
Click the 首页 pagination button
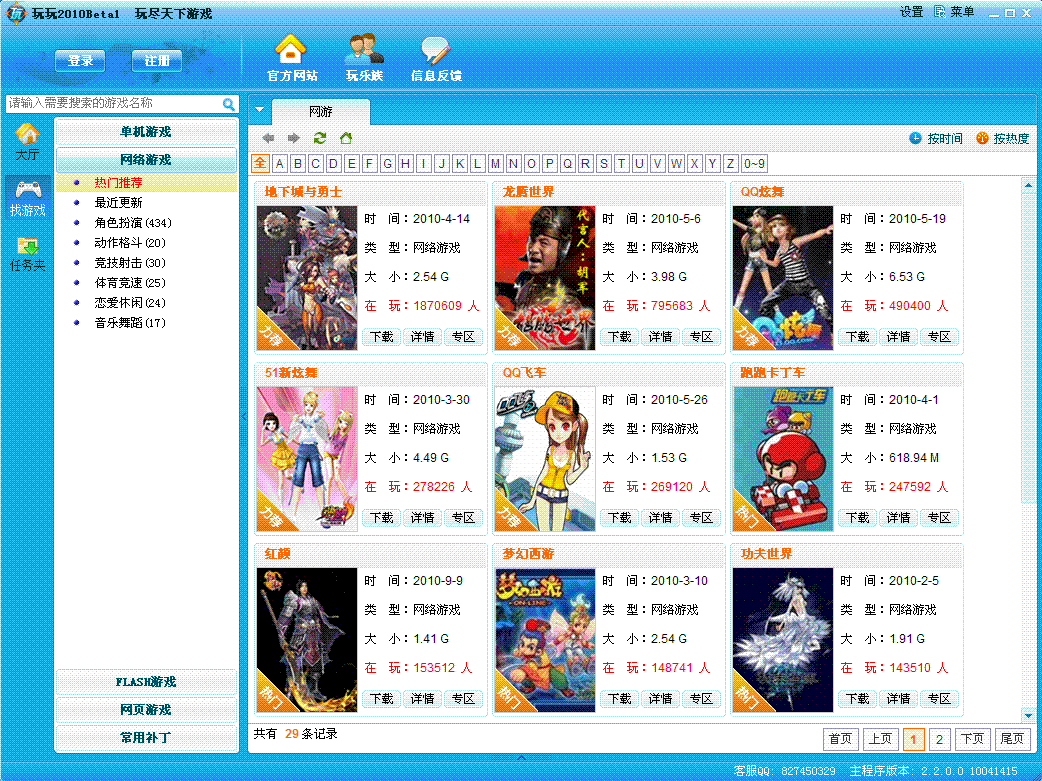[x=840, y=738]
